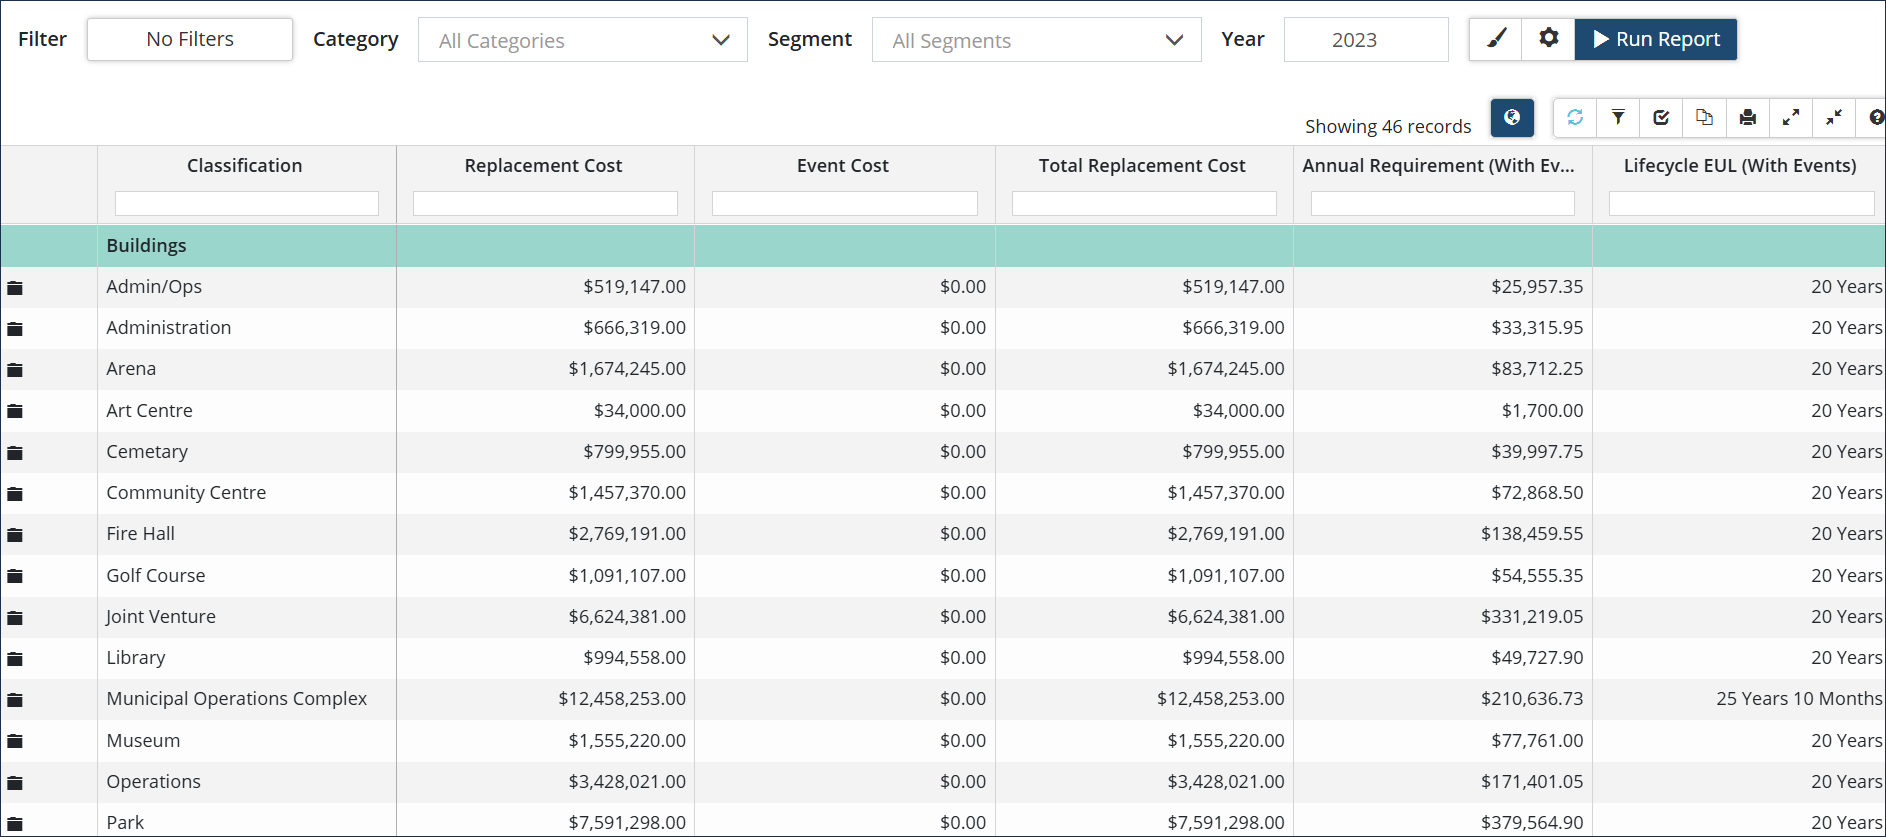Run the report
This screenshot has width=1886, height=837.
coord(1655,39)
